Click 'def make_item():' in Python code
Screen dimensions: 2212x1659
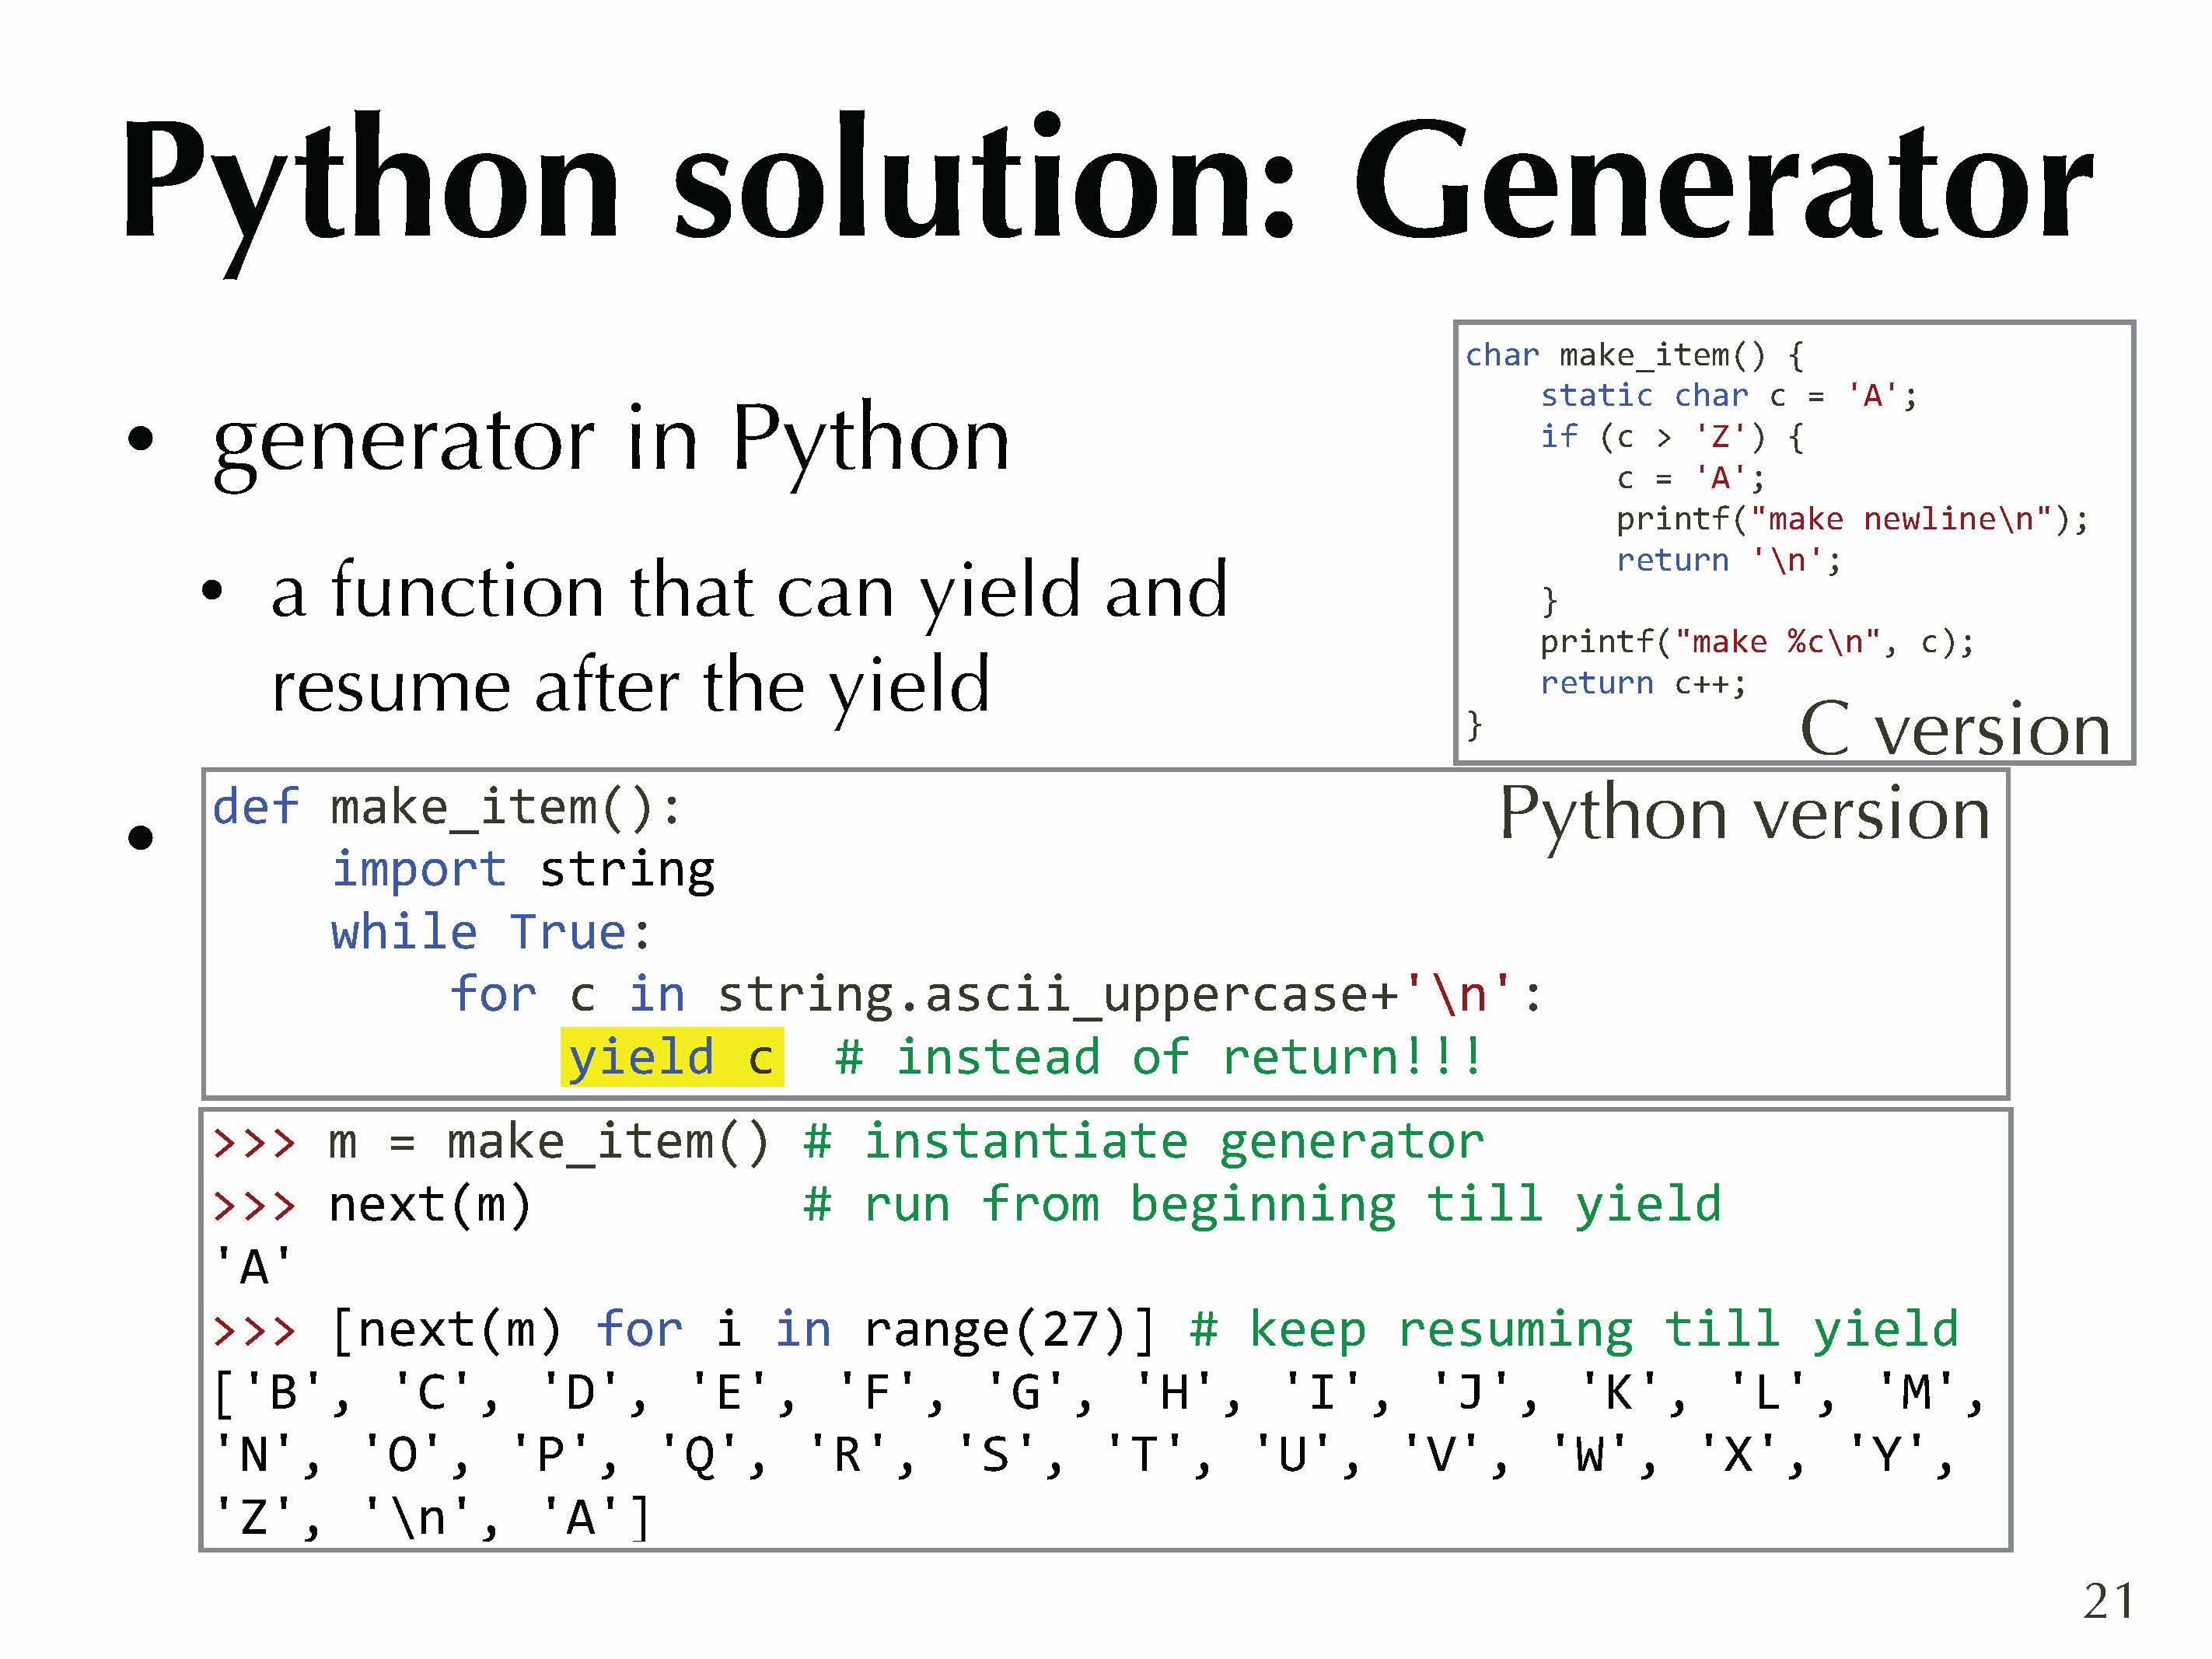pyautogui.click(x=447, y=807)
